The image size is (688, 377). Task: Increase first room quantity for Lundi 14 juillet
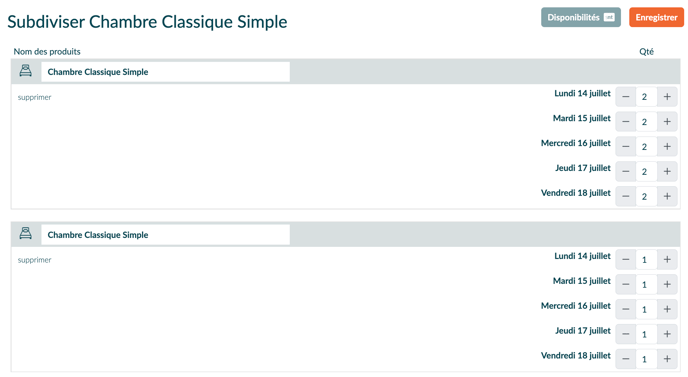(667, 97)
